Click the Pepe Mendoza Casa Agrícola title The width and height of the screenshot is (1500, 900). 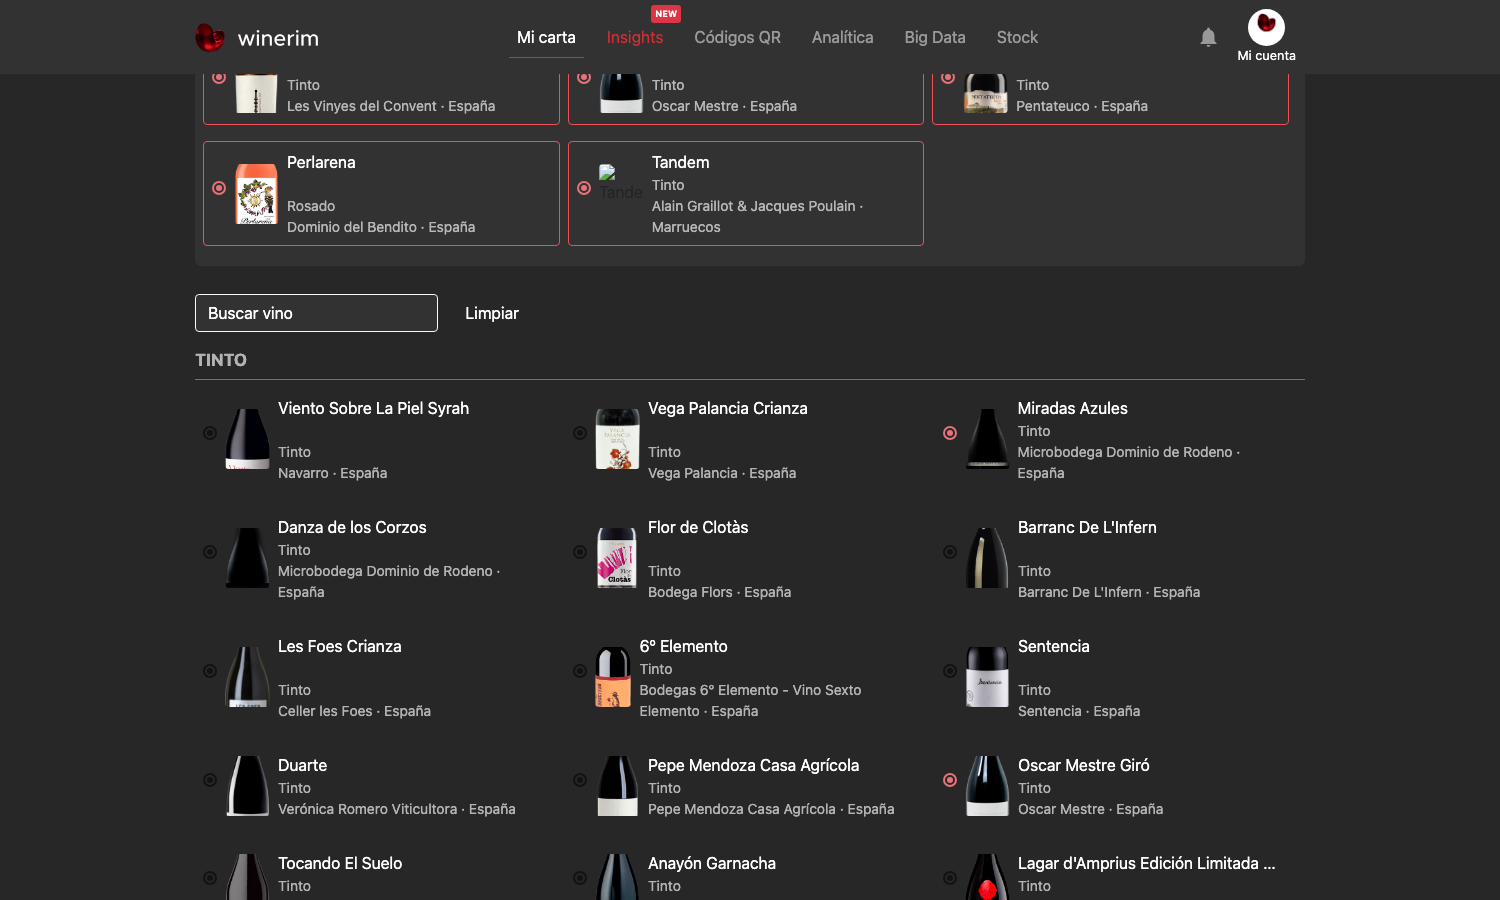(x=754, y=765)
